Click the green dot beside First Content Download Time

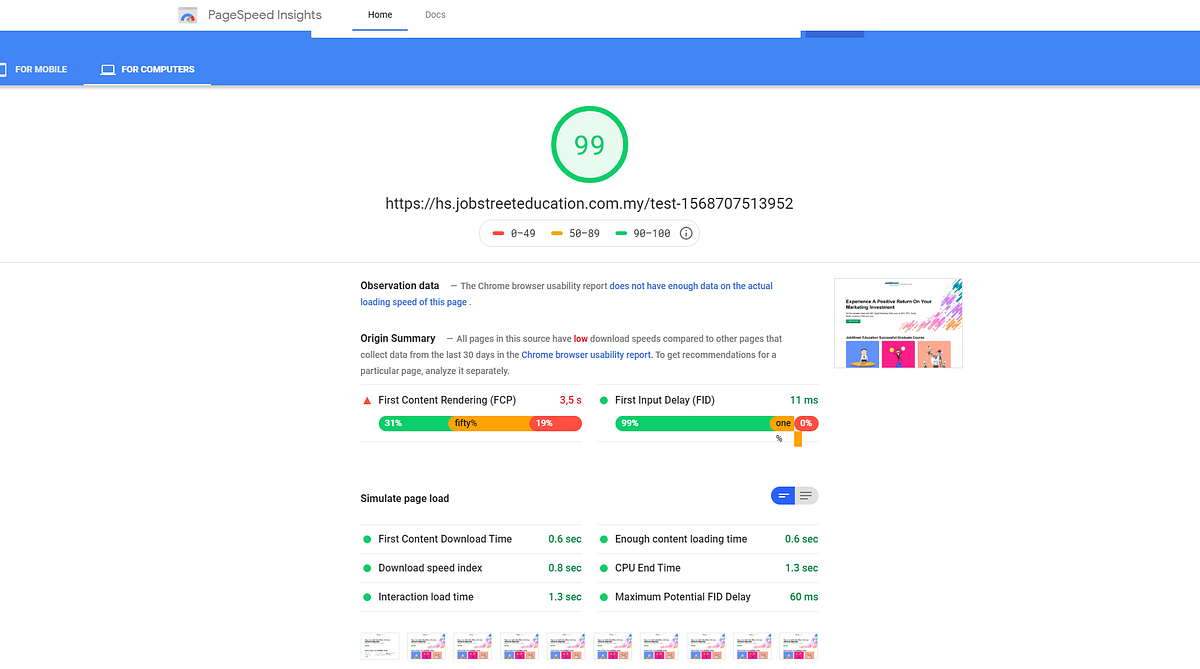coord(367,539)
